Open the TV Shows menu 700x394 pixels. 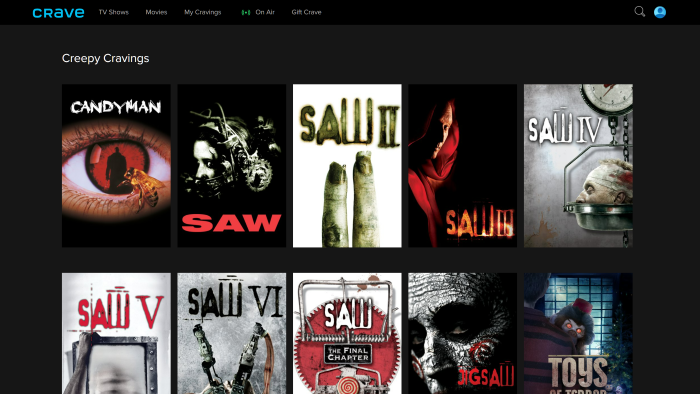(113, 12)
